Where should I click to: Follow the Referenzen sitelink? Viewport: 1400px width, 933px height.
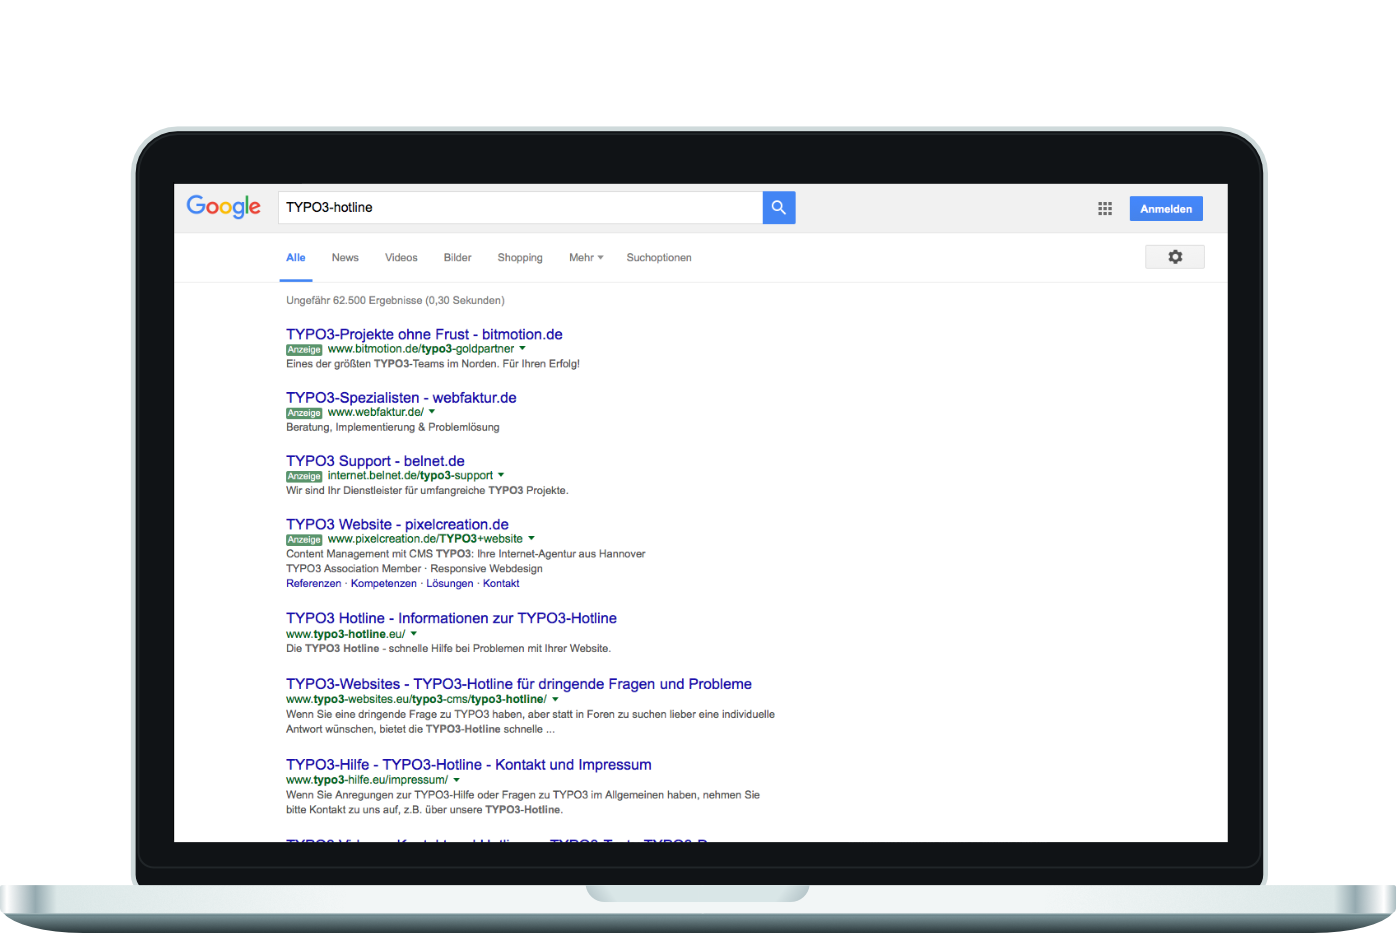pos(313,584)
